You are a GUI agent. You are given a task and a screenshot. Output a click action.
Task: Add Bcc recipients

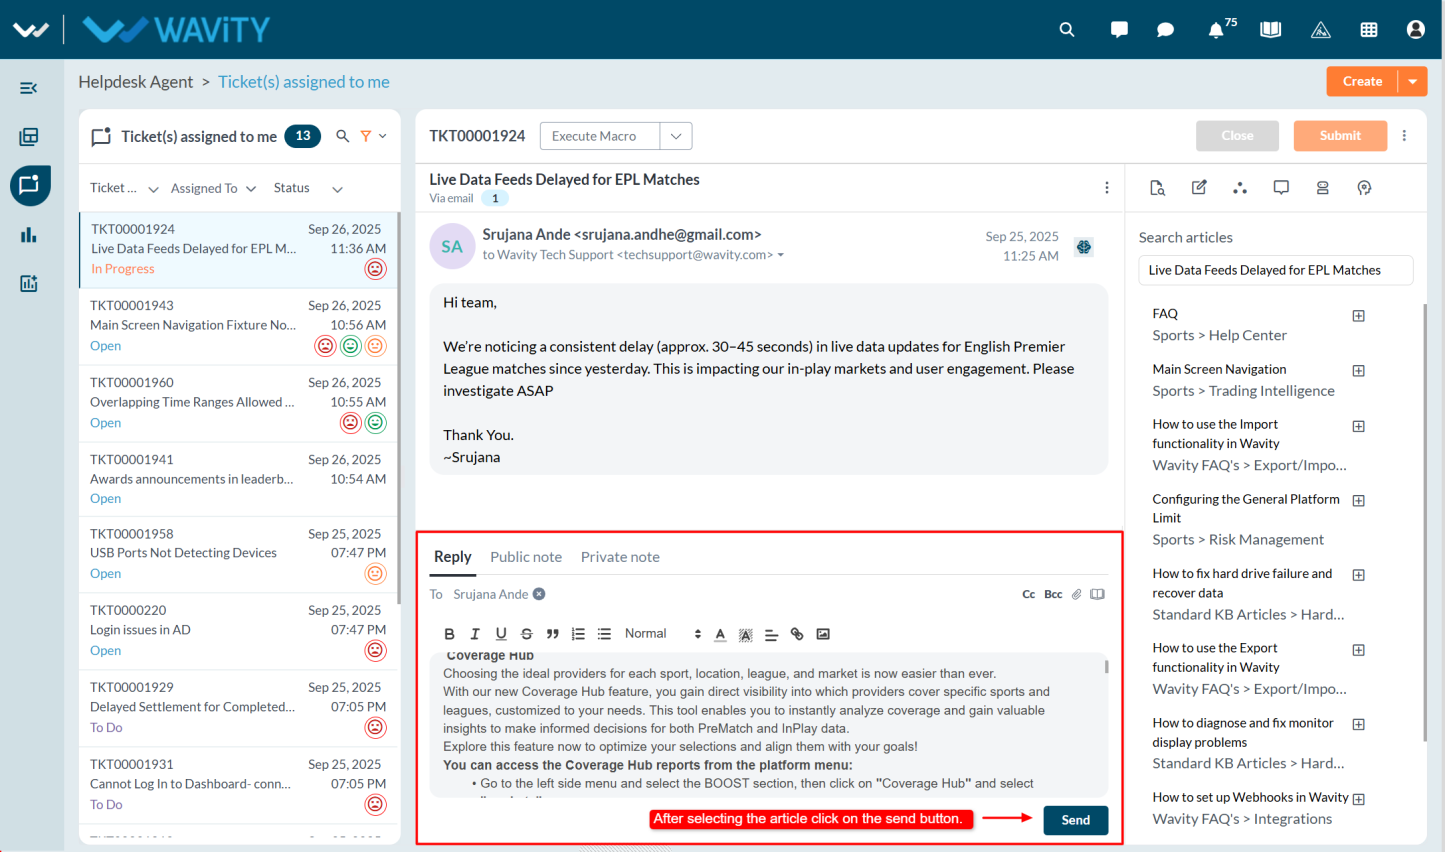point(1053,594)
